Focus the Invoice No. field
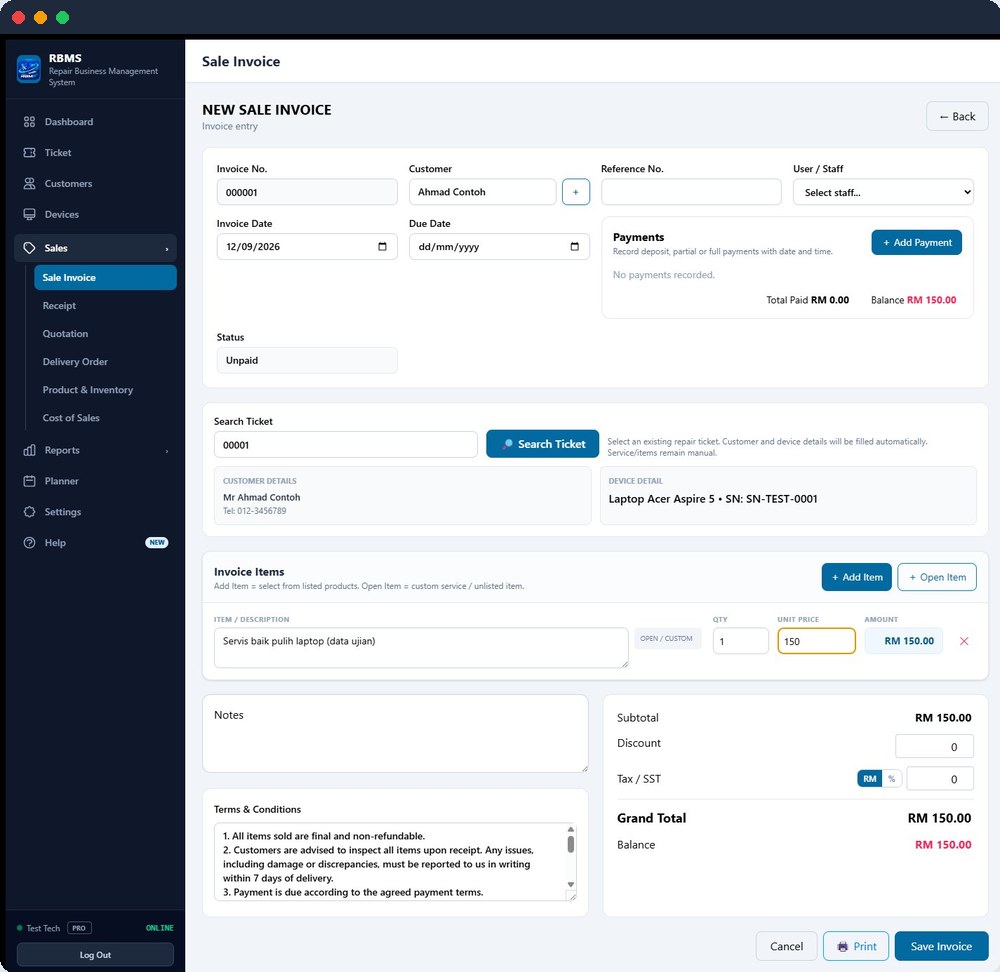The image size is (1000, 972). point(307,192)
